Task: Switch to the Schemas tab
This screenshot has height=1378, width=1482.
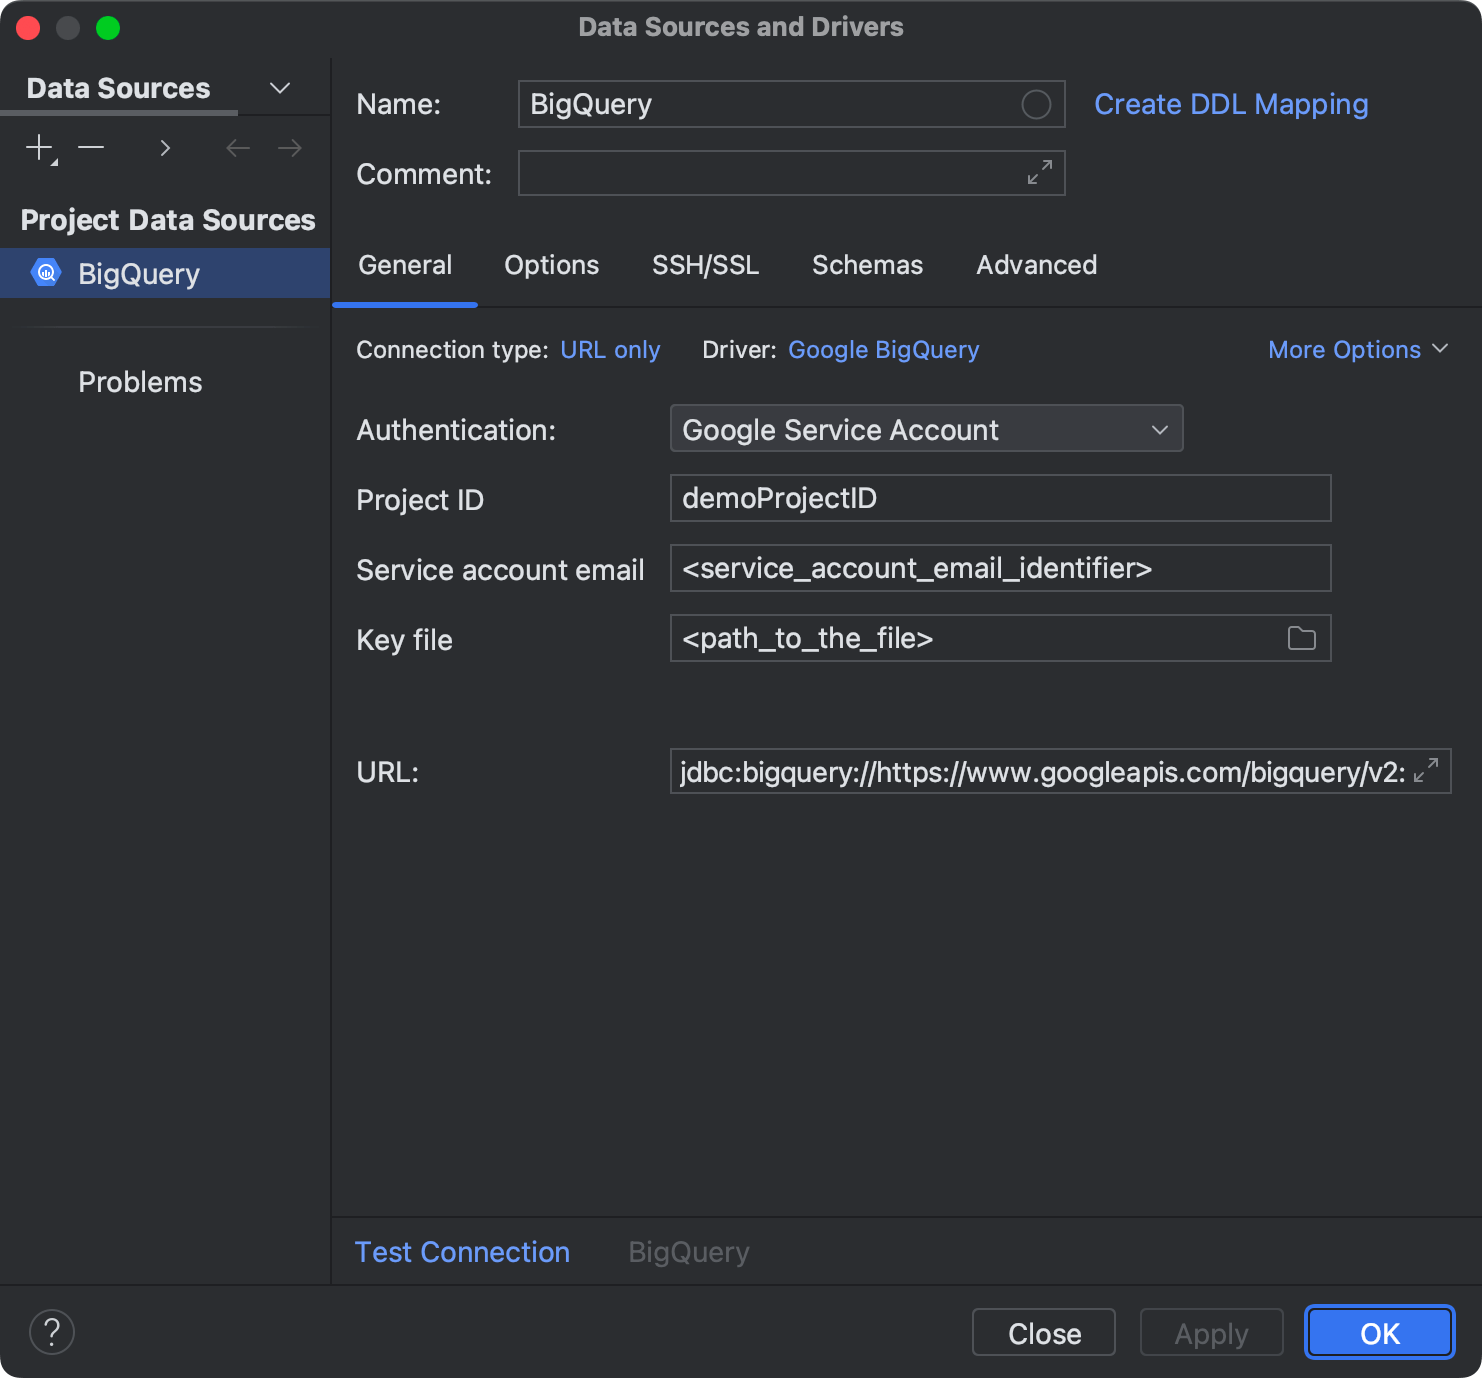Action: click(867, 265)
